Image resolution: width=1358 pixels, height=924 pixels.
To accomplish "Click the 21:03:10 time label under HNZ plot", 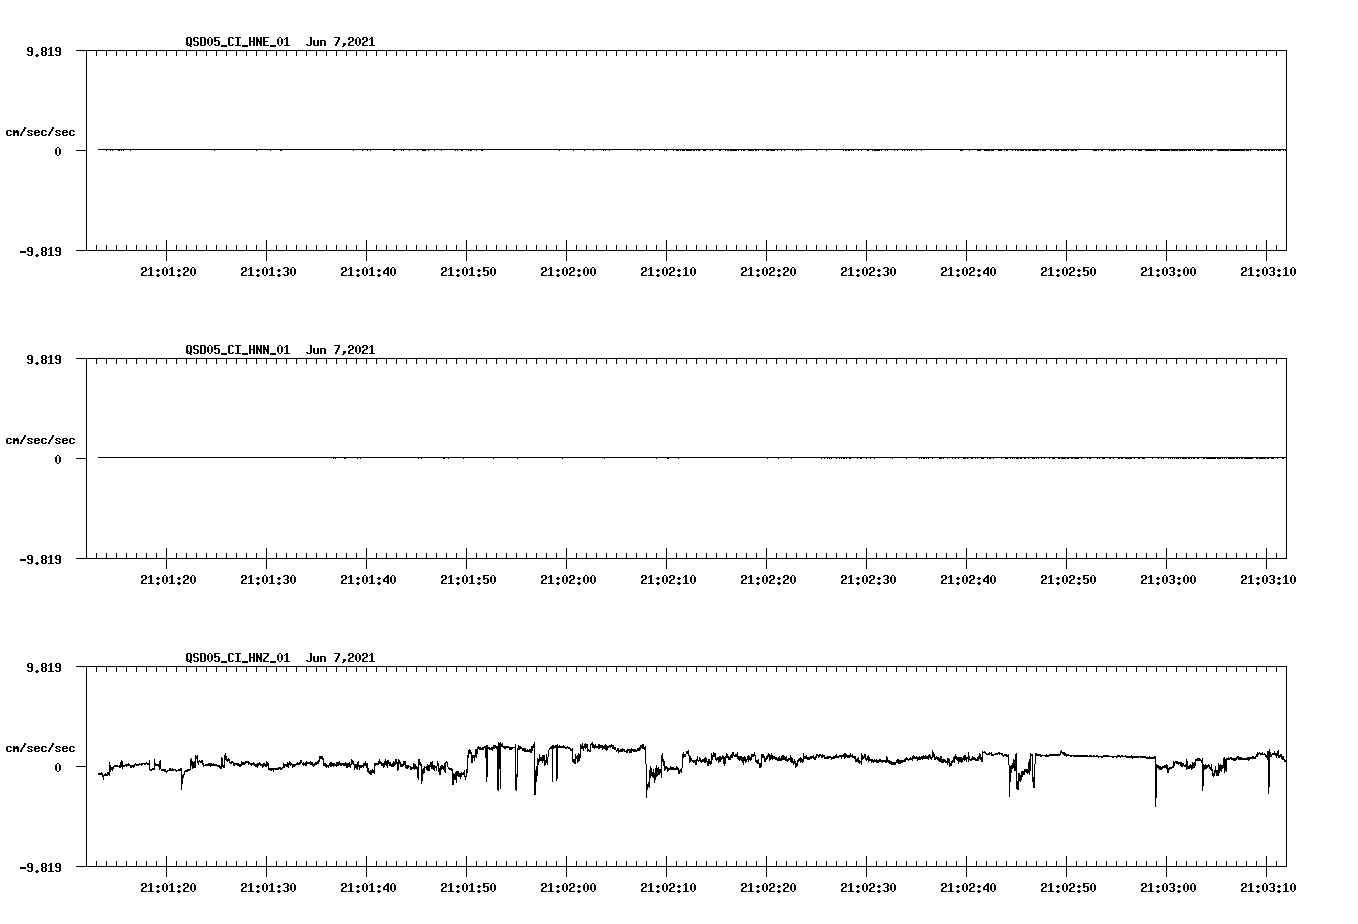I will 1268,888.
